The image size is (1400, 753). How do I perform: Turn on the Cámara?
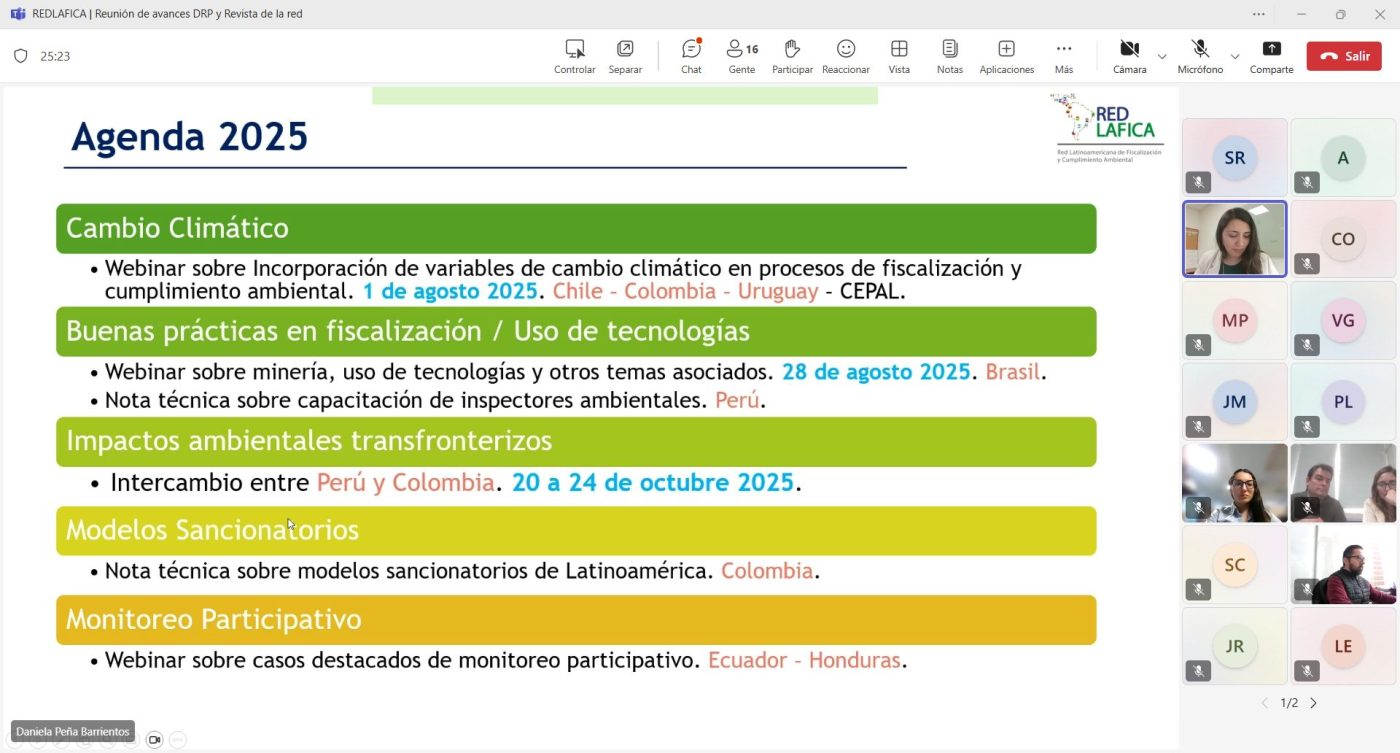point(1129,56)
